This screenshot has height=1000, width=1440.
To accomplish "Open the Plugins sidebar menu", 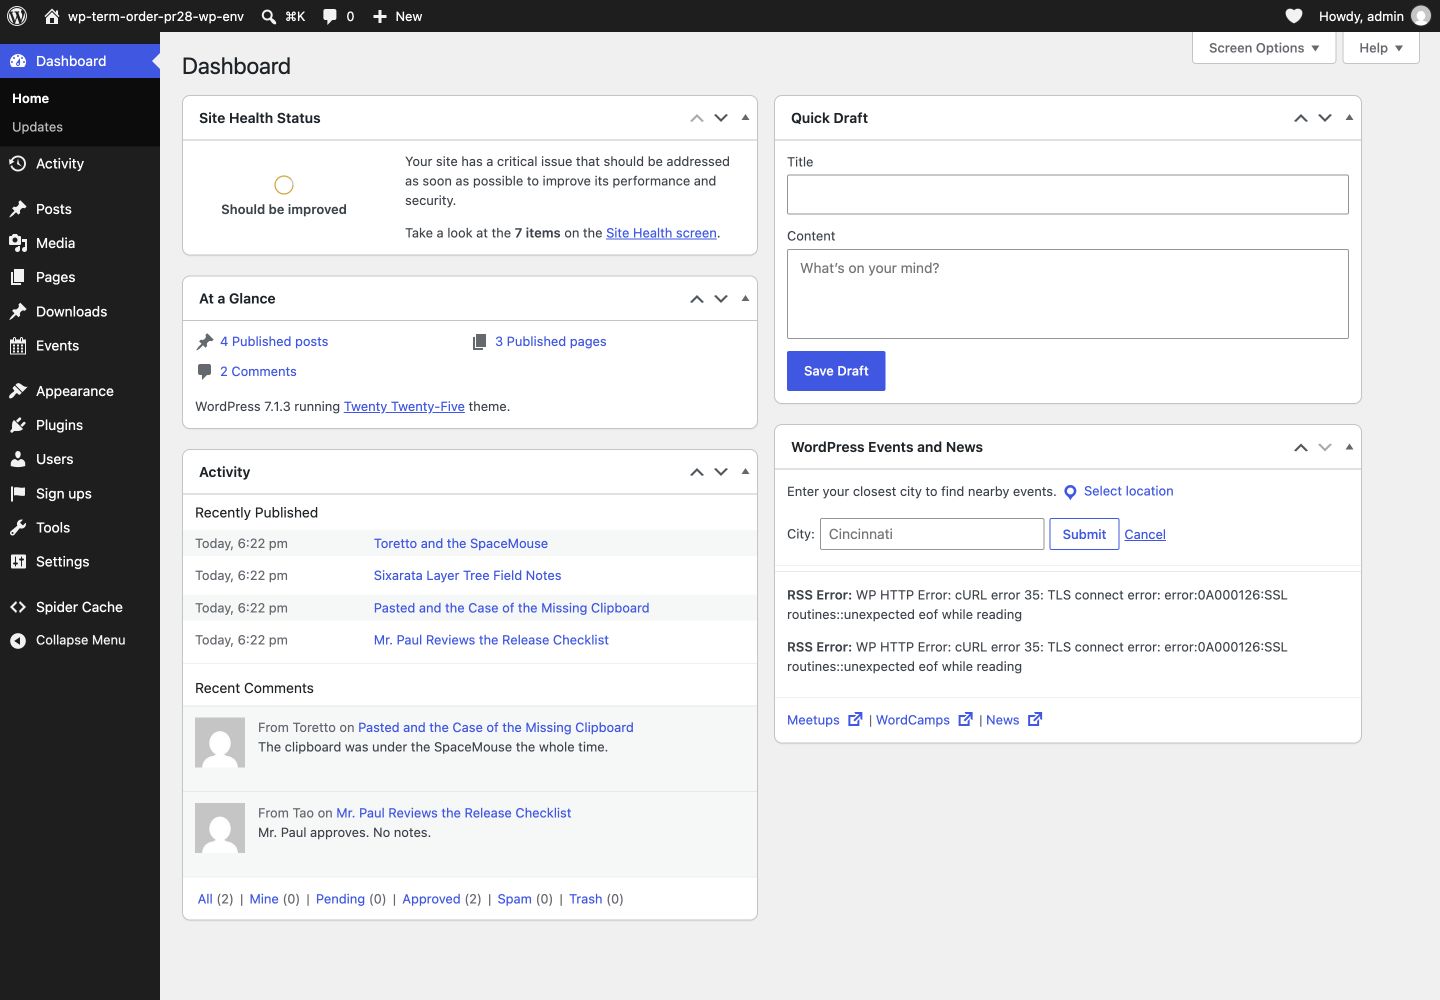I will tap(80, 425).
